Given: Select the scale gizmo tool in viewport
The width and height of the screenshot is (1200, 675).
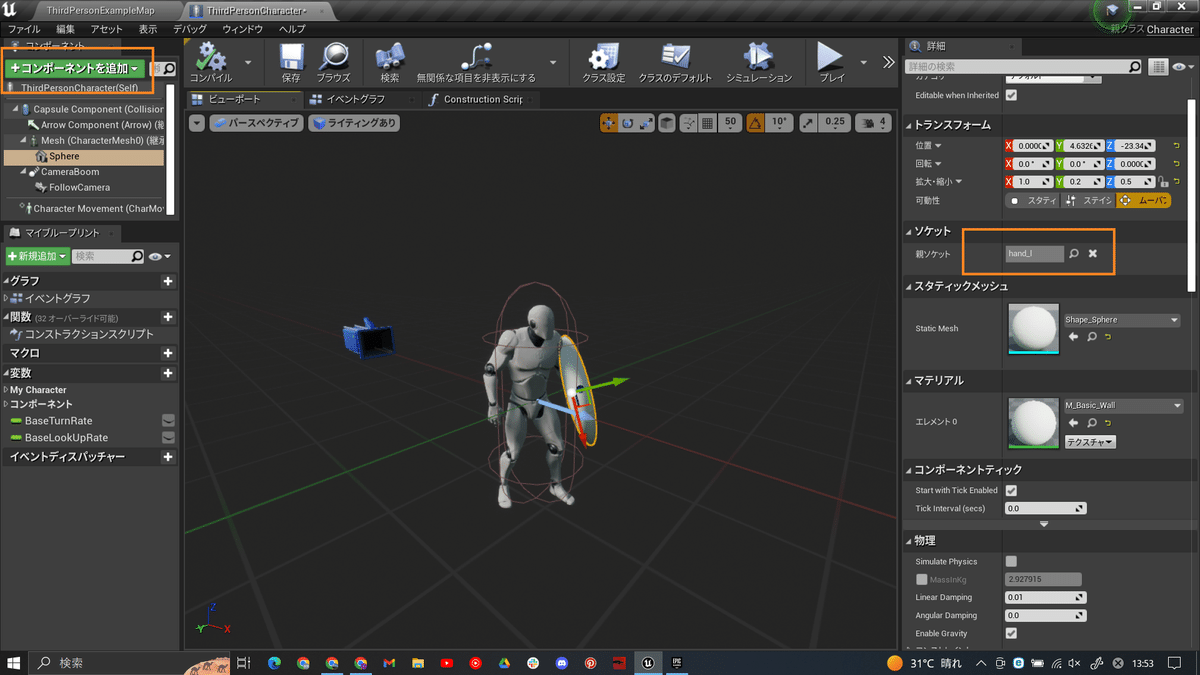Looking at the screenshot, I should (x=646, y=123).
